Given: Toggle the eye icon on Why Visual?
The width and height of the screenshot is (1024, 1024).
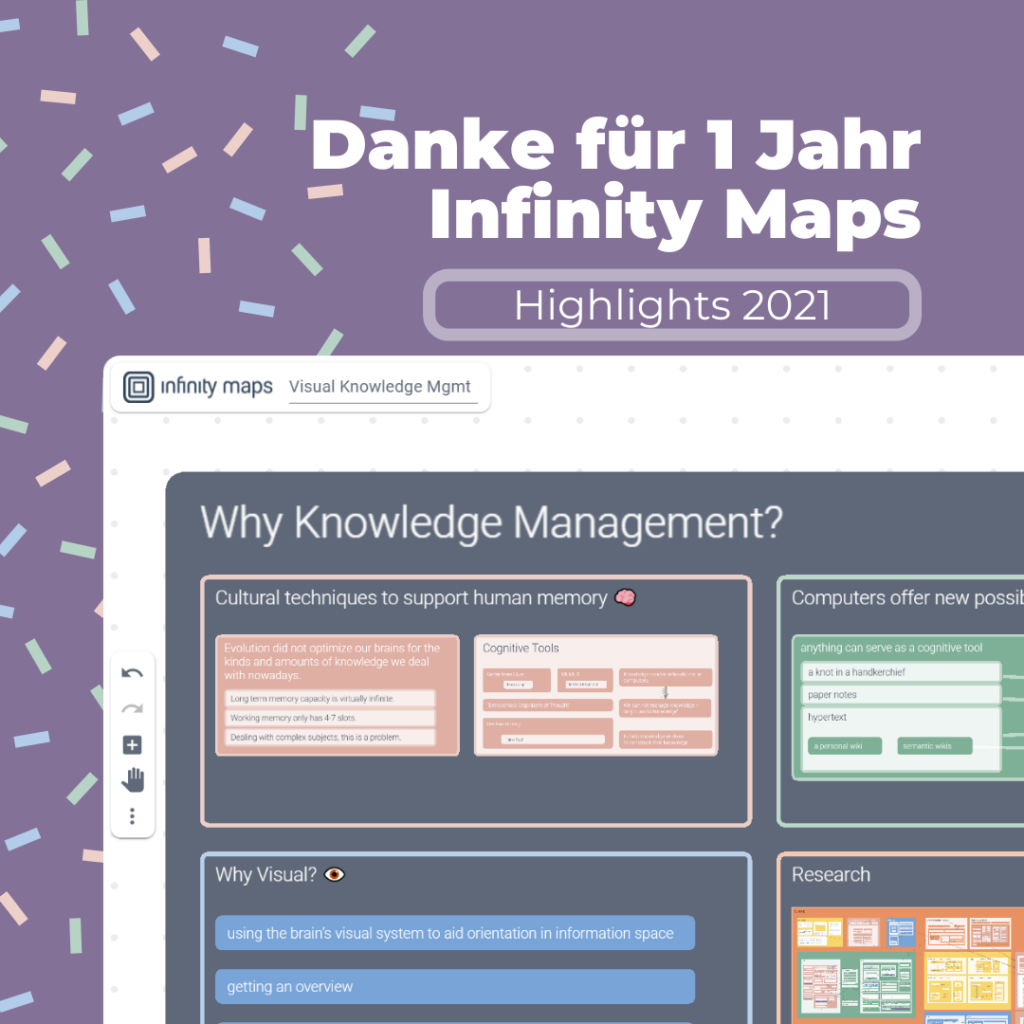Looking at the screenshot, I should click(335, 874).
